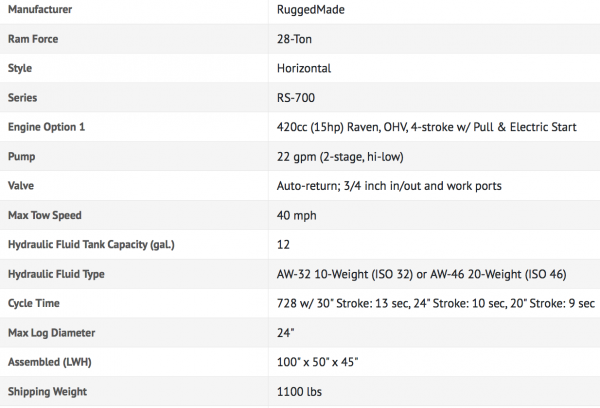Click the Max Log Diameter label
This screenshot has width=600, height=408.
(x=48, y=332)
